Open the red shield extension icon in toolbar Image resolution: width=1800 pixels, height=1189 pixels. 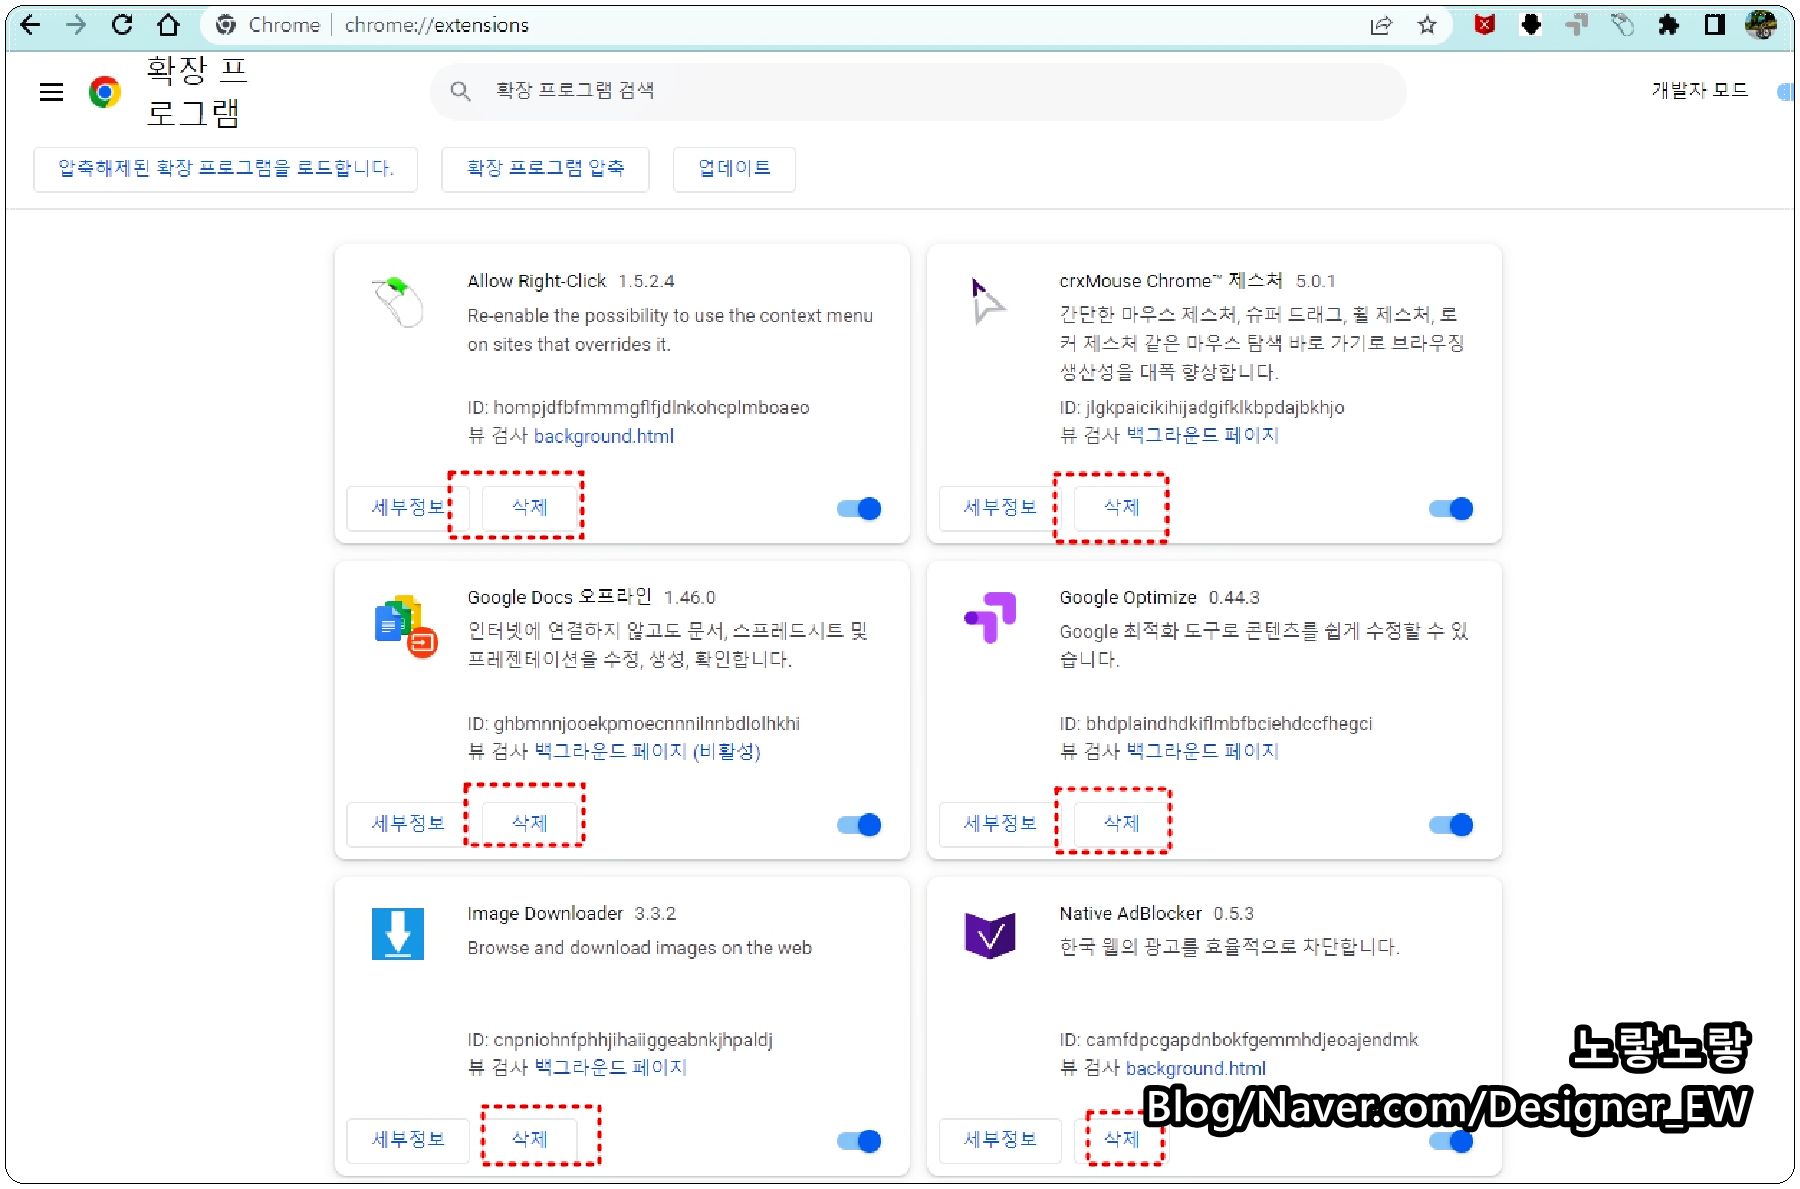click(x=1485, y=25)
